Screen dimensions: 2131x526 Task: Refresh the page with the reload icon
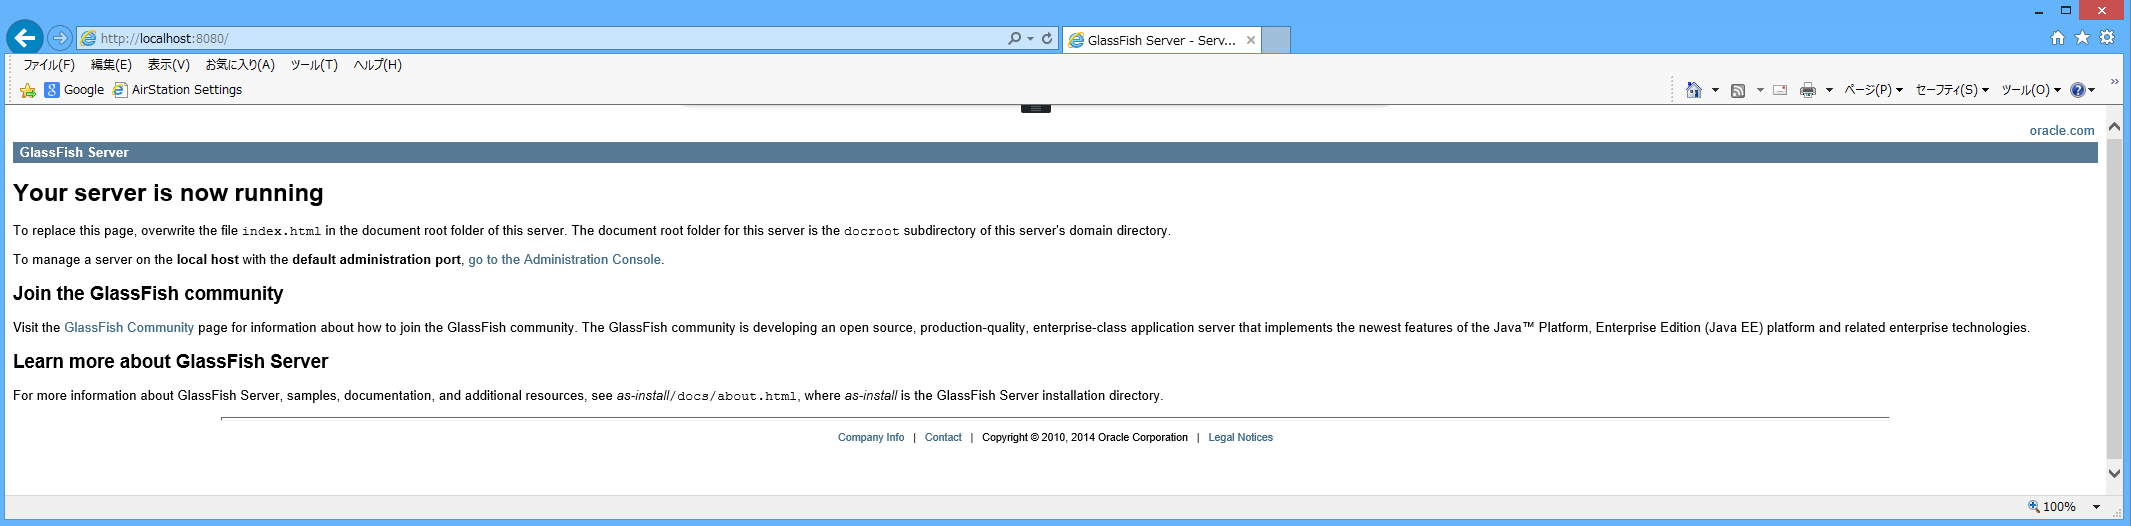pos(1047,38)
